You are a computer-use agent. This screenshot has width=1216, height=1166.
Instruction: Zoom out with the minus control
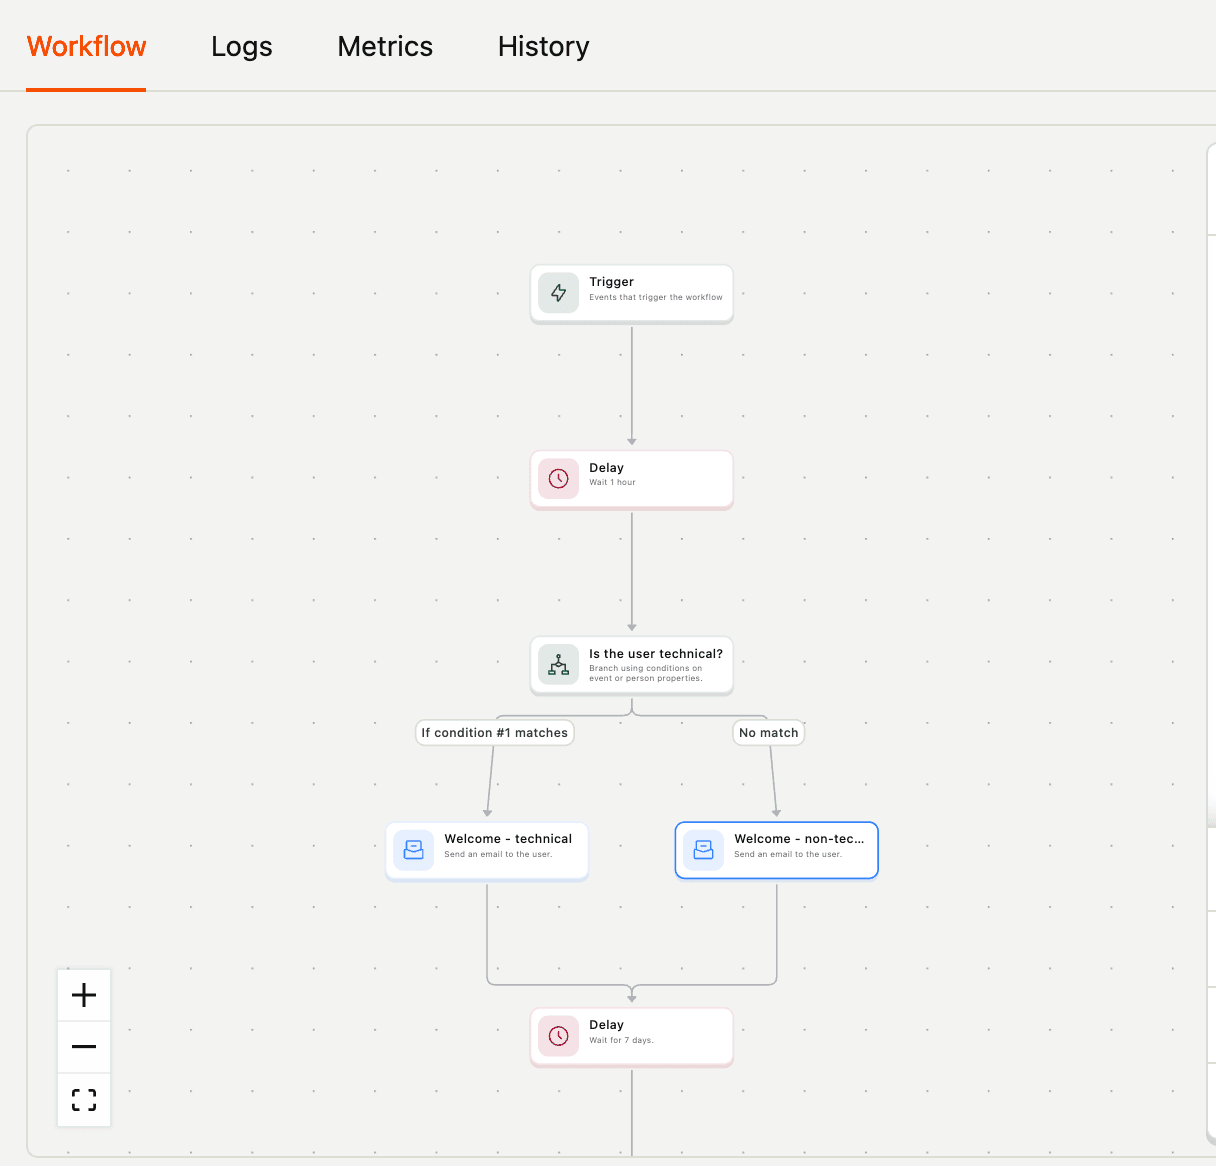click(x=83, y=1046)
